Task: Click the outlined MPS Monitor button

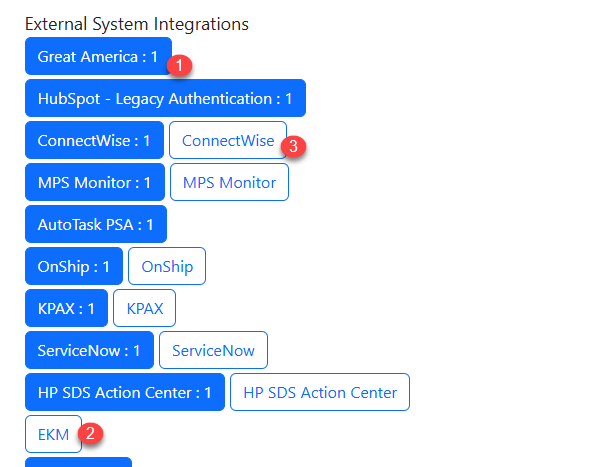Action: point(229,182)
